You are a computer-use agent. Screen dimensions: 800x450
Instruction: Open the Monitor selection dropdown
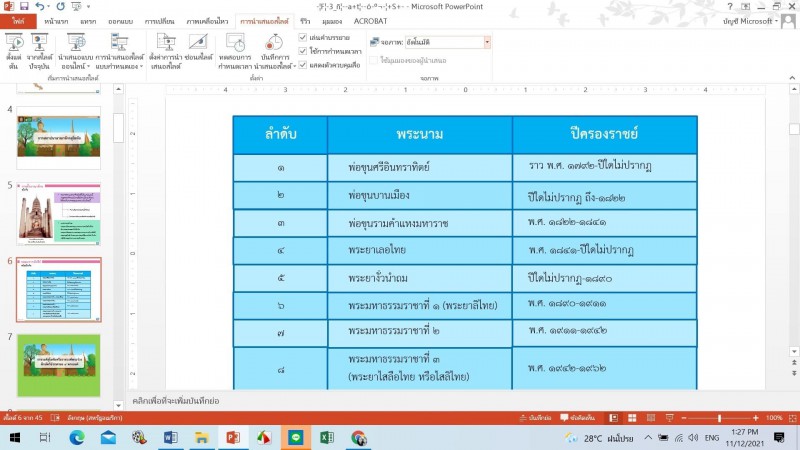tap(487, 42)
